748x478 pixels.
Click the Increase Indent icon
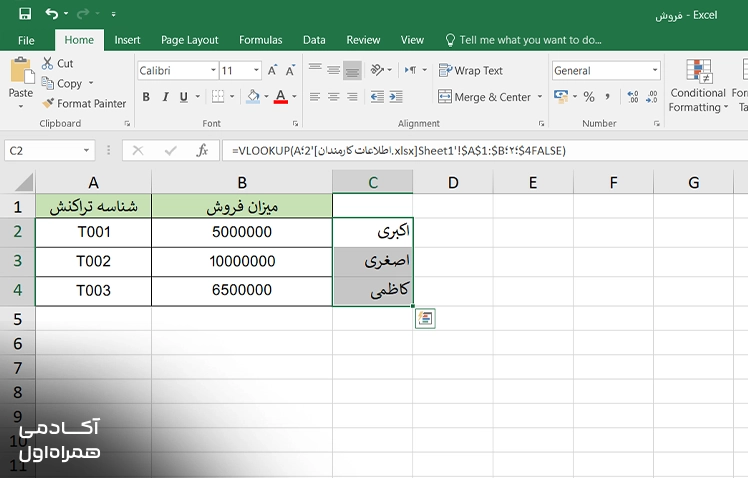[x=396, y=97]
